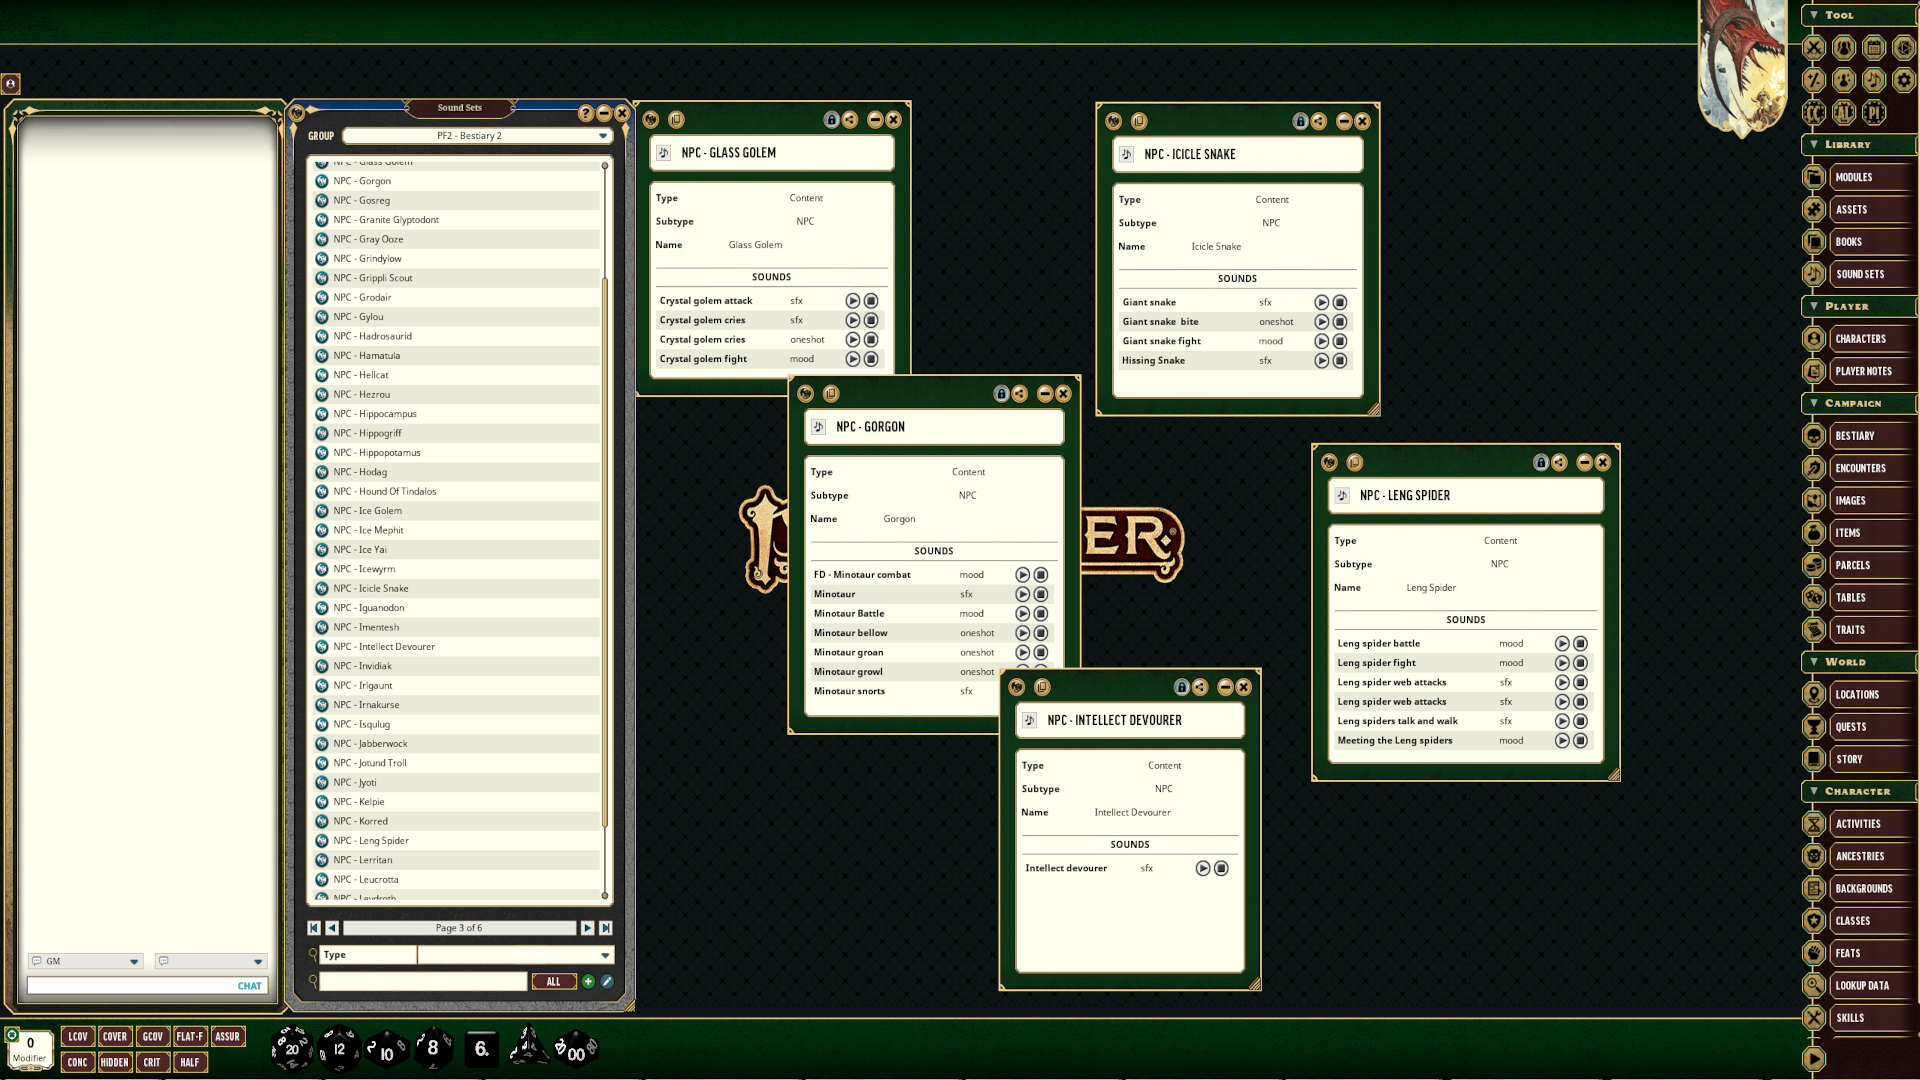Enable the CRIT modifier

152,1062
